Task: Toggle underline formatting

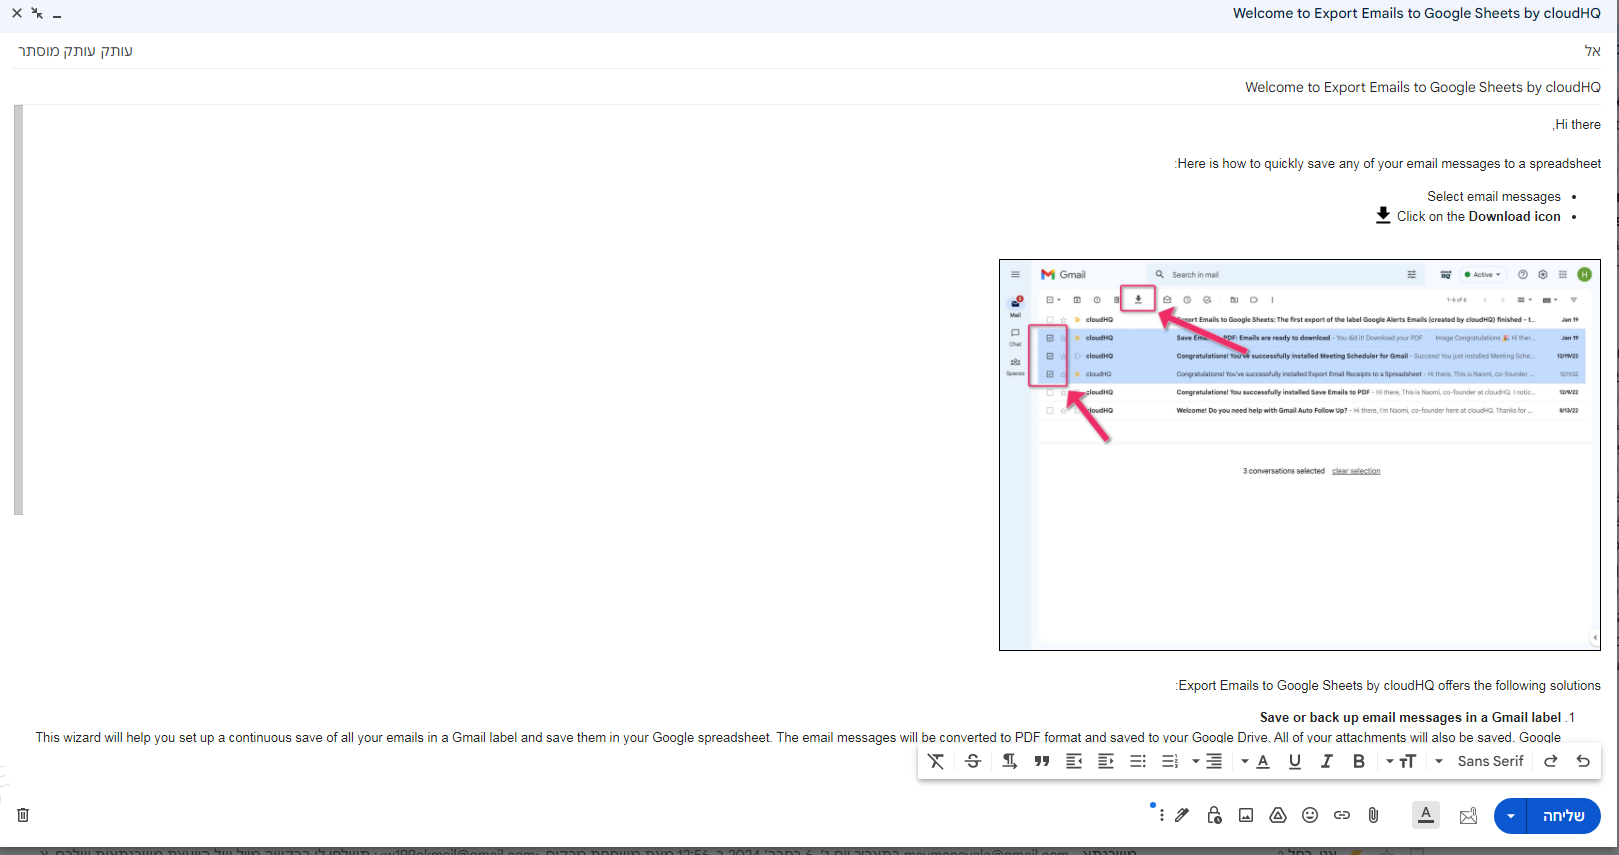Action: (x=1295, y=762)
